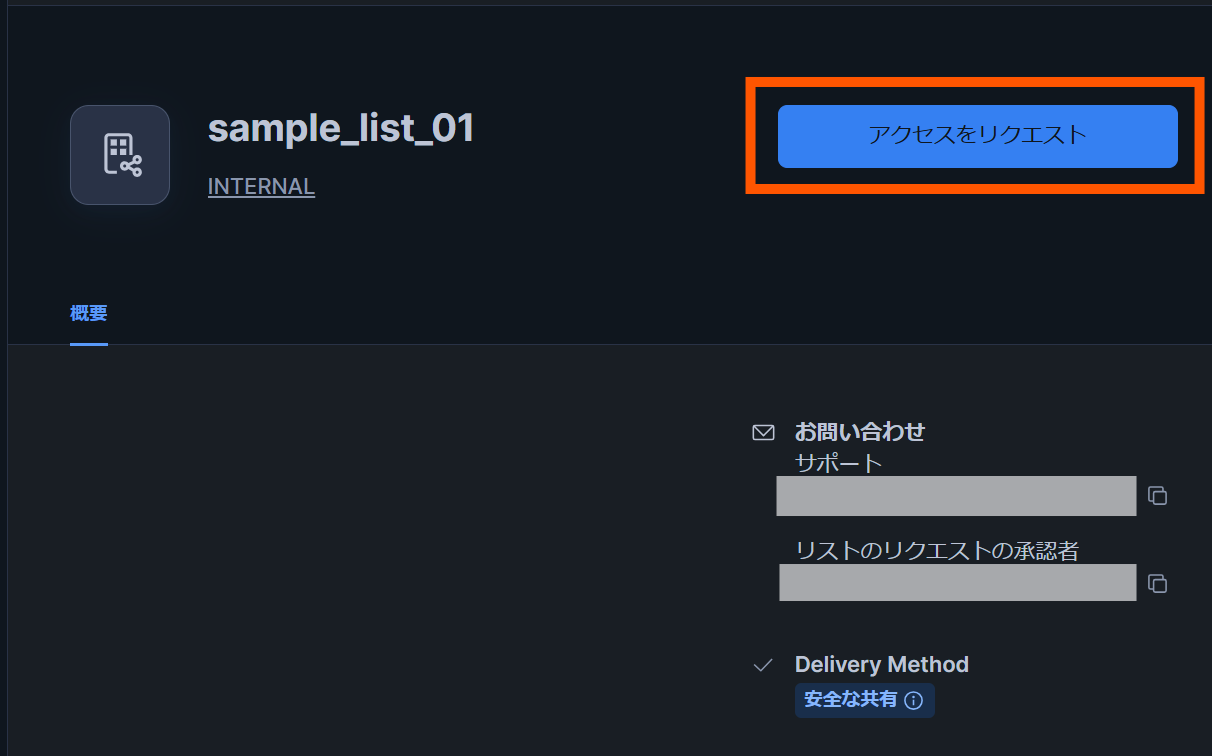The image size is (1212, 756).
Task: Select the sample_list_01 title text
Action: coord(341,128)
